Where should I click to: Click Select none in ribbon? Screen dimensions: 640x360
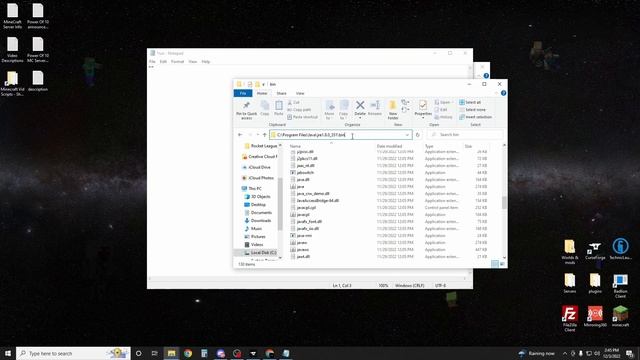pos(473,110)
